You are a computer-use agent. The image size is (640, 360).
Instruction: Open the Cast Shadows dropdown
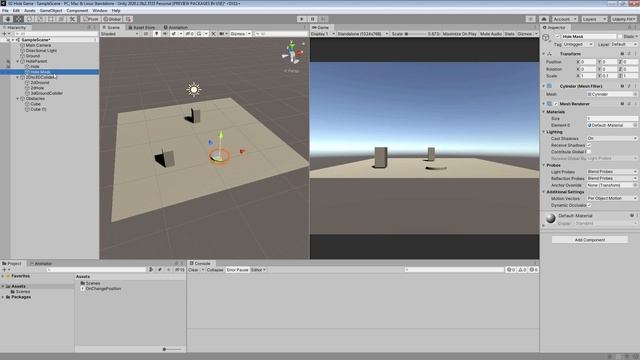tap(612, 139)
